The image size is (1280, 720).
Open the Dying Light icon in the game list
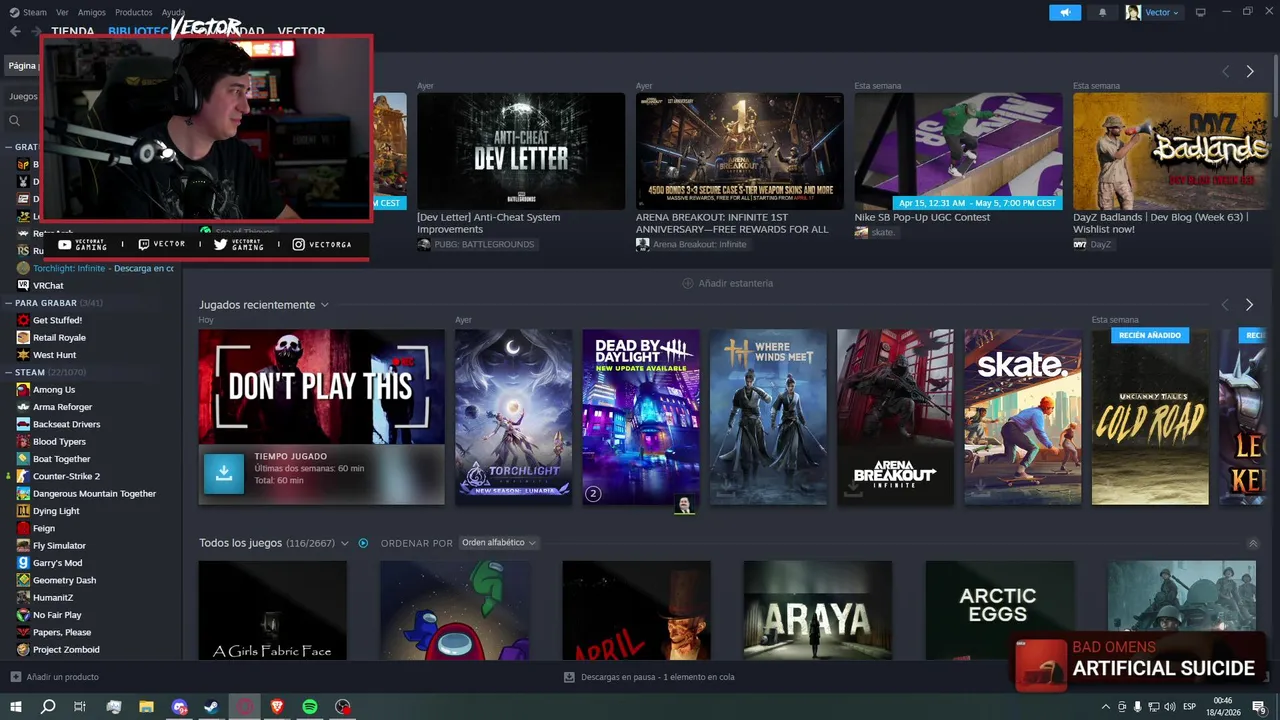click(23, 511)
